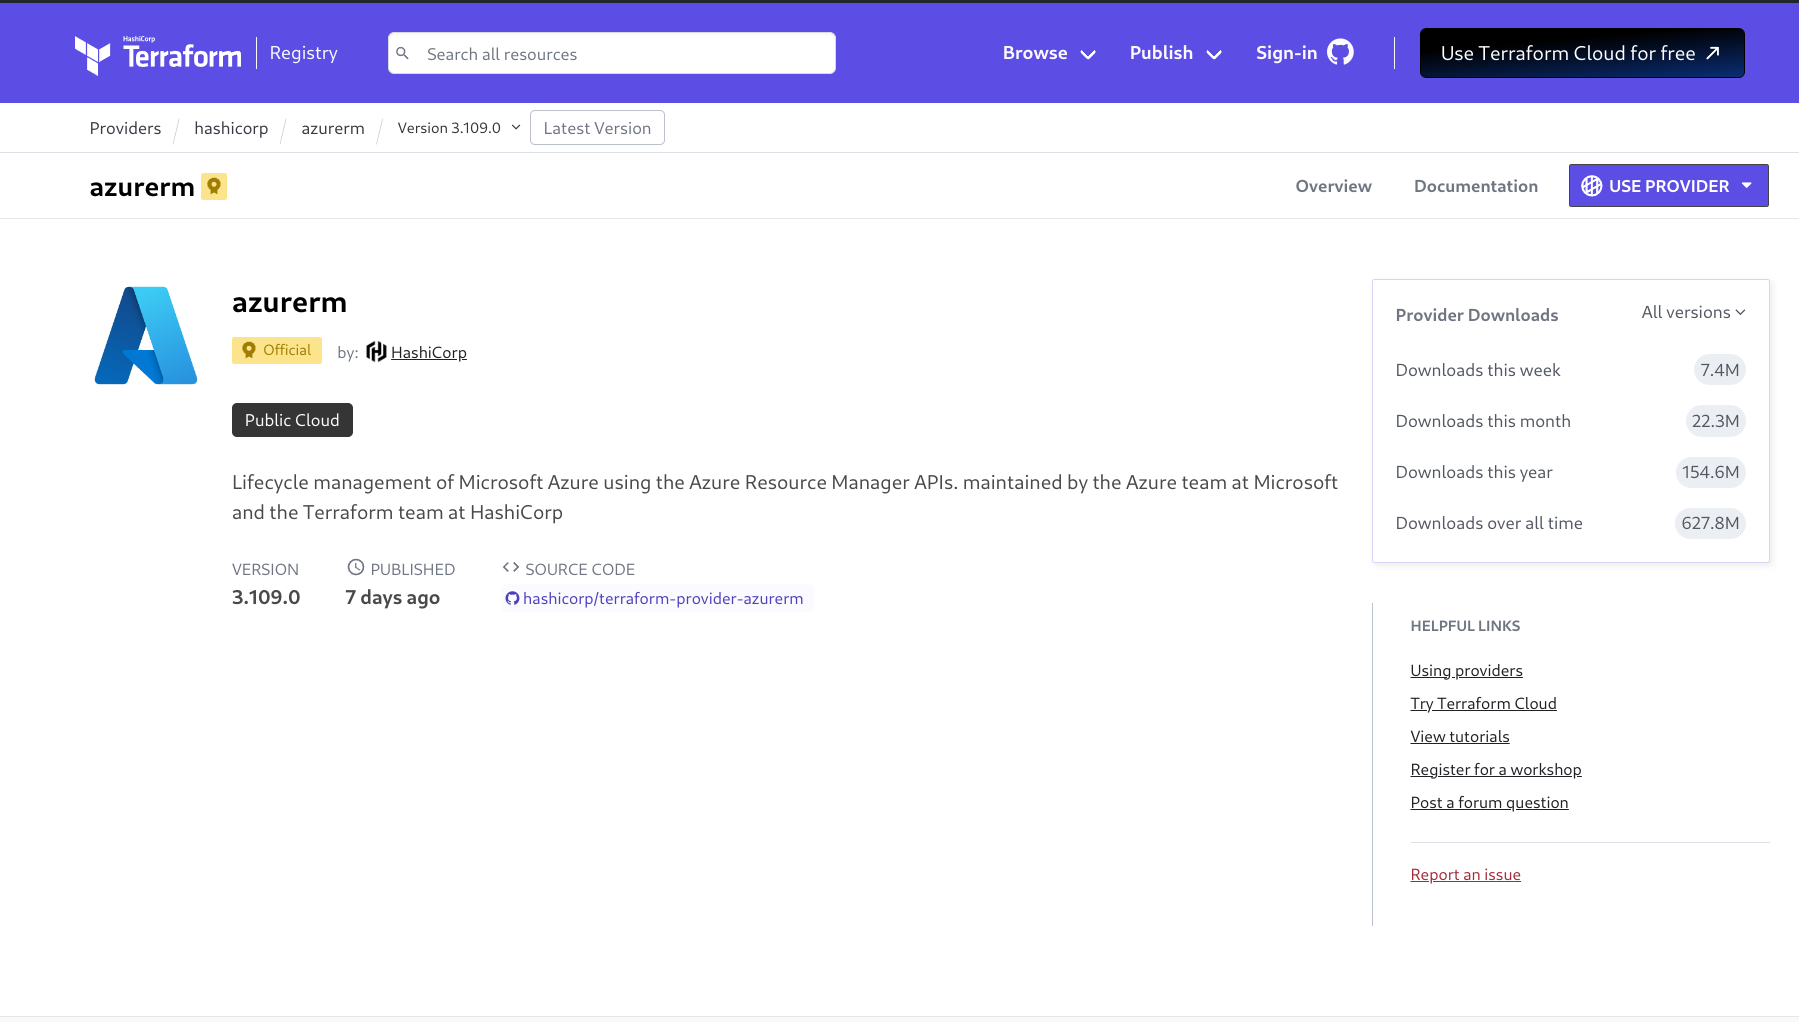Go to the hashicorp breadcrumb
The width and height of the screenshot is (1799, 1022).
231,128
